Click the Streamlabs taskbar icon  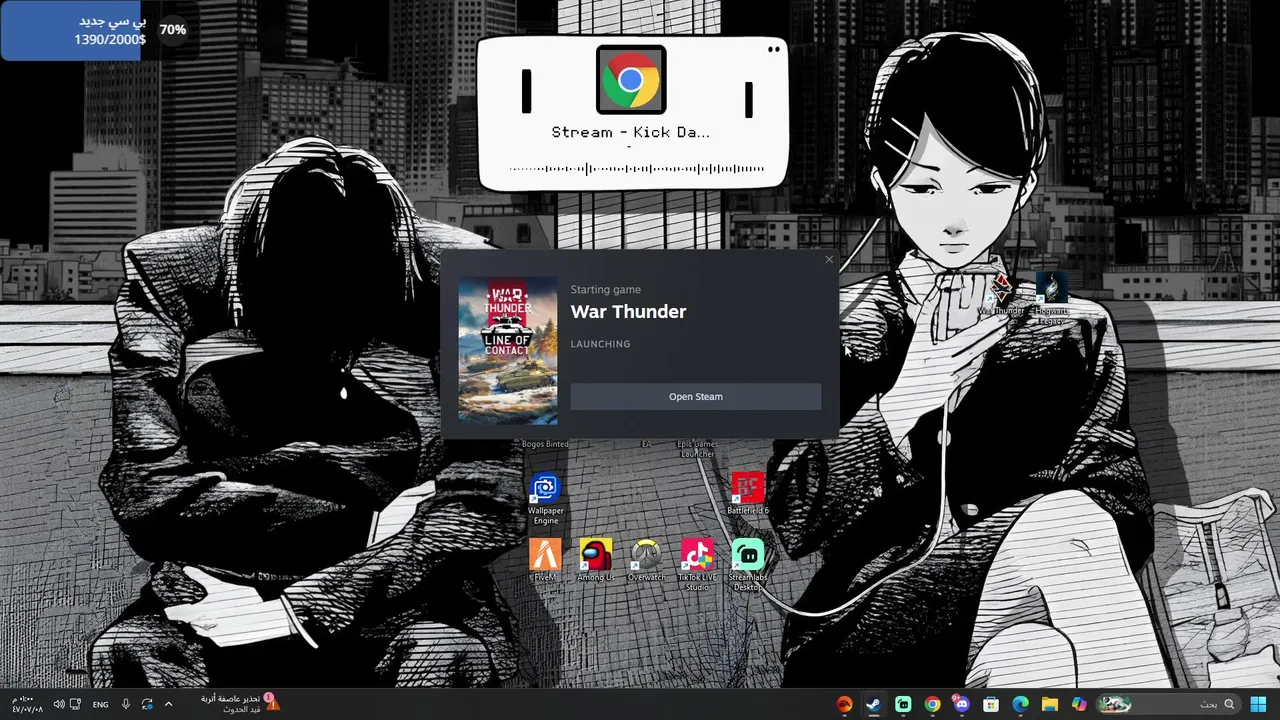click(x=903, y=704)
